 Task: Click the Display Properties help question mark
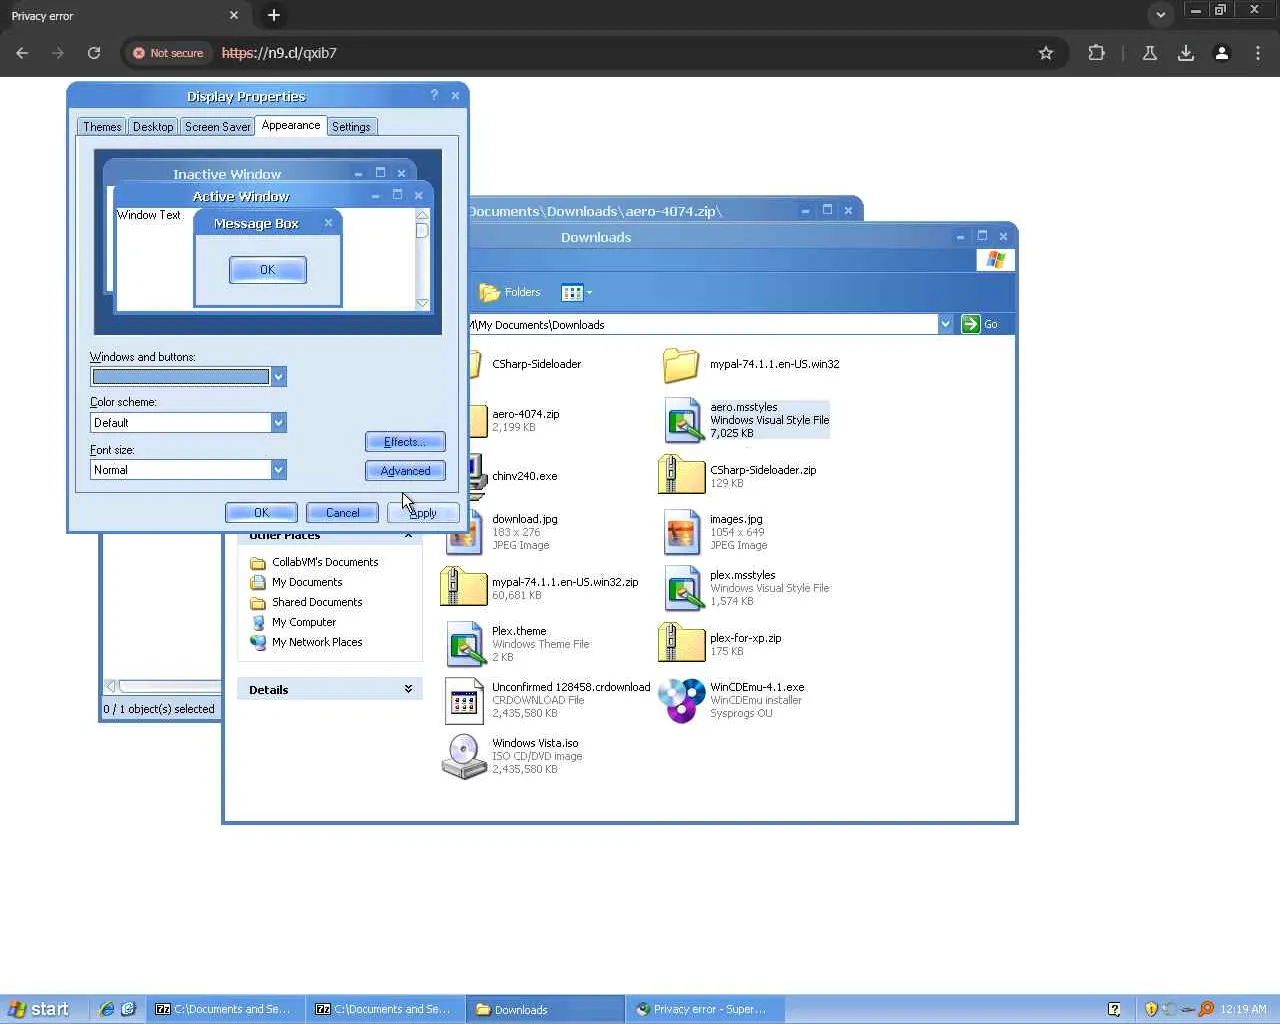click(x=434, y=95)
